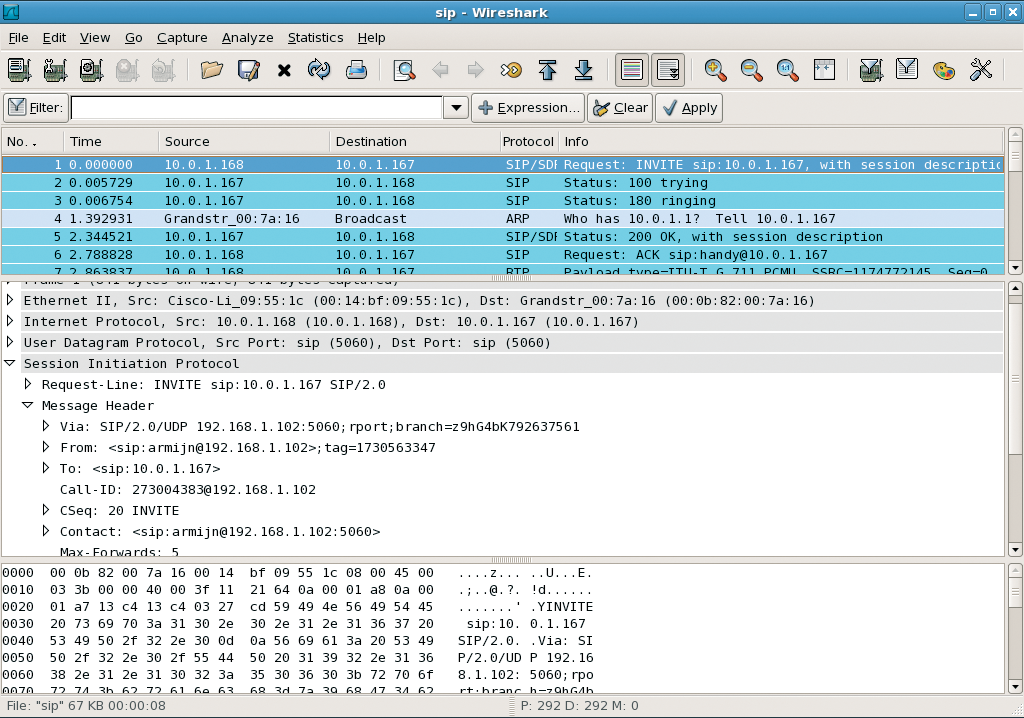Print packets printer icon

coord(356,69)
